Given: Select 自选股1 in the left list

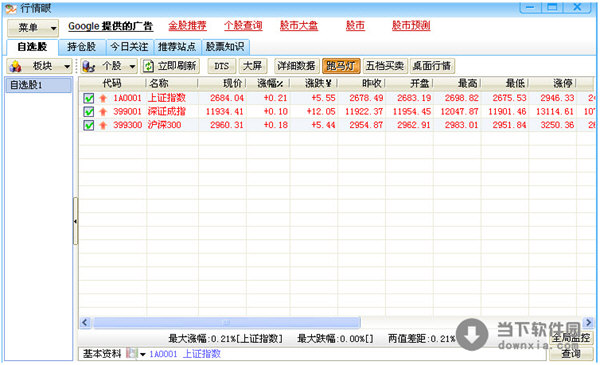Looking at the screenshot, I should click(38, 85).
